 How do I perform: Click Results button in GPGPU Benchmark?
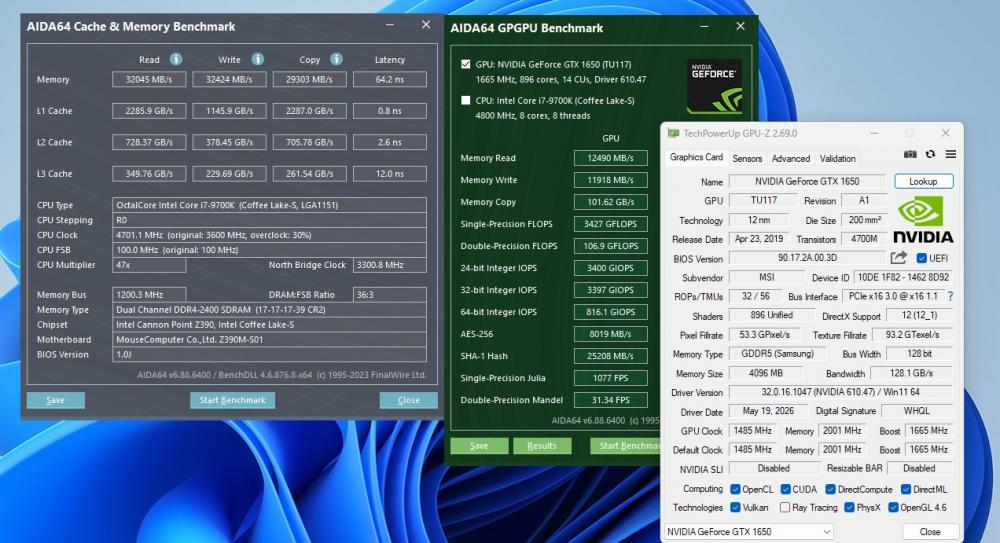click(x=542, y=445)
